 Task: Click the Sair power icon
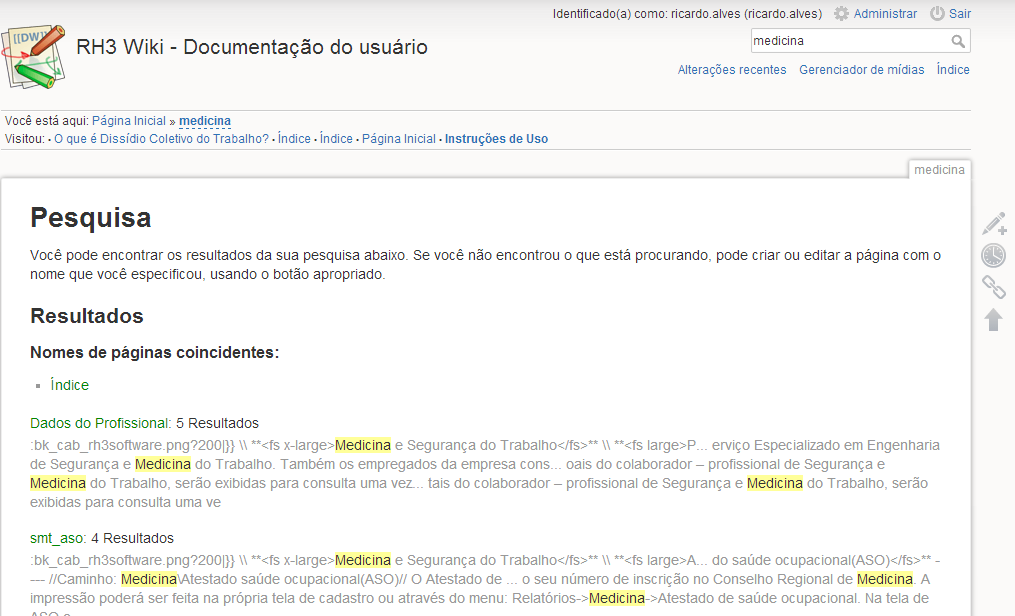tap(937, 14)
